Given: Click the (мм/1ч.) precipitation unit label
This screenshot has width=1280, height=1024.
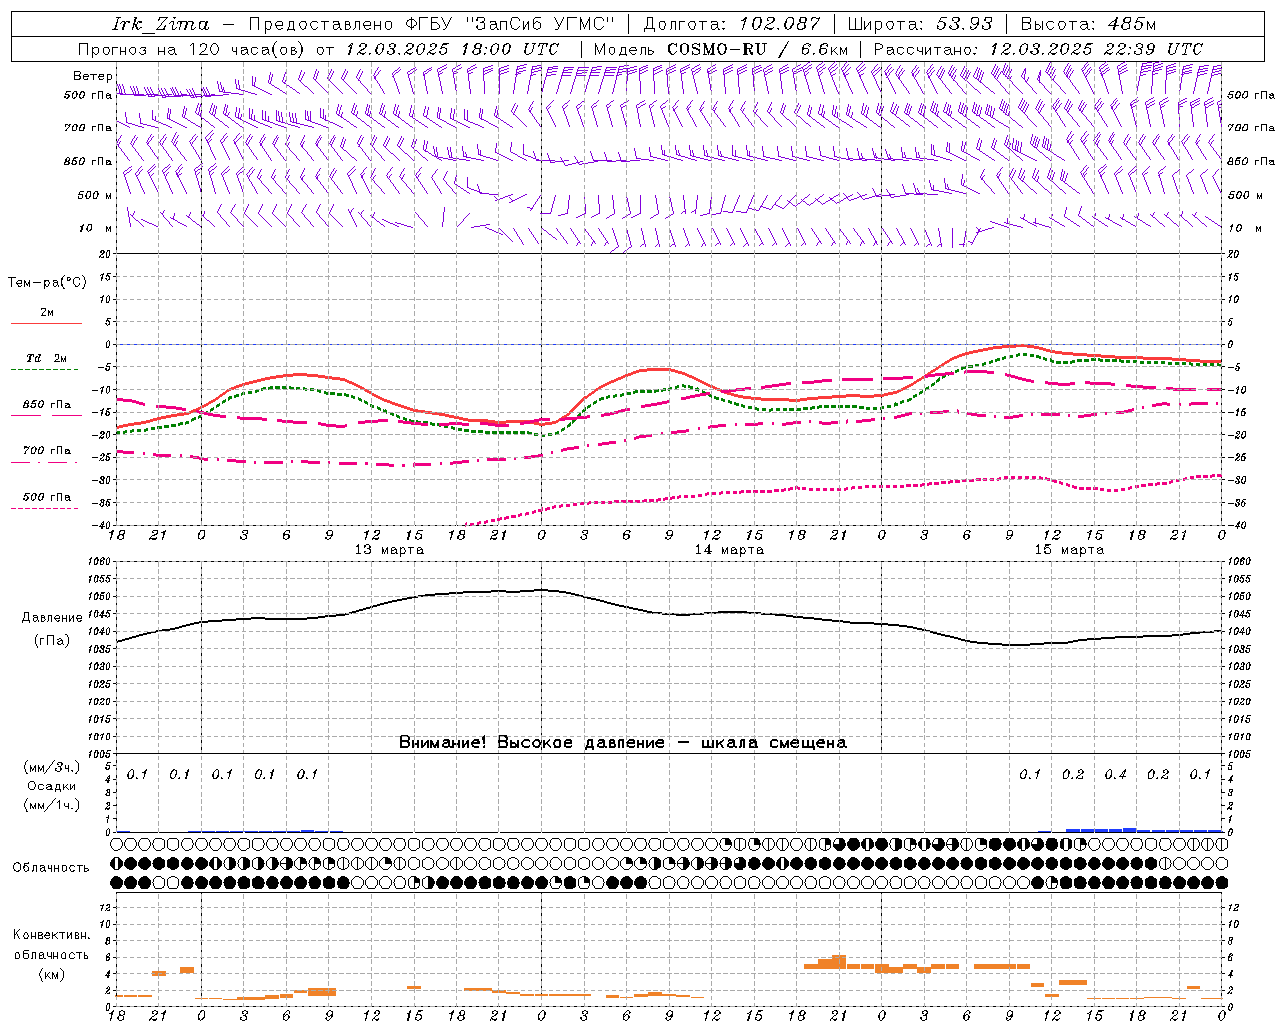Looking at the screenshot, I should (52, 805).
